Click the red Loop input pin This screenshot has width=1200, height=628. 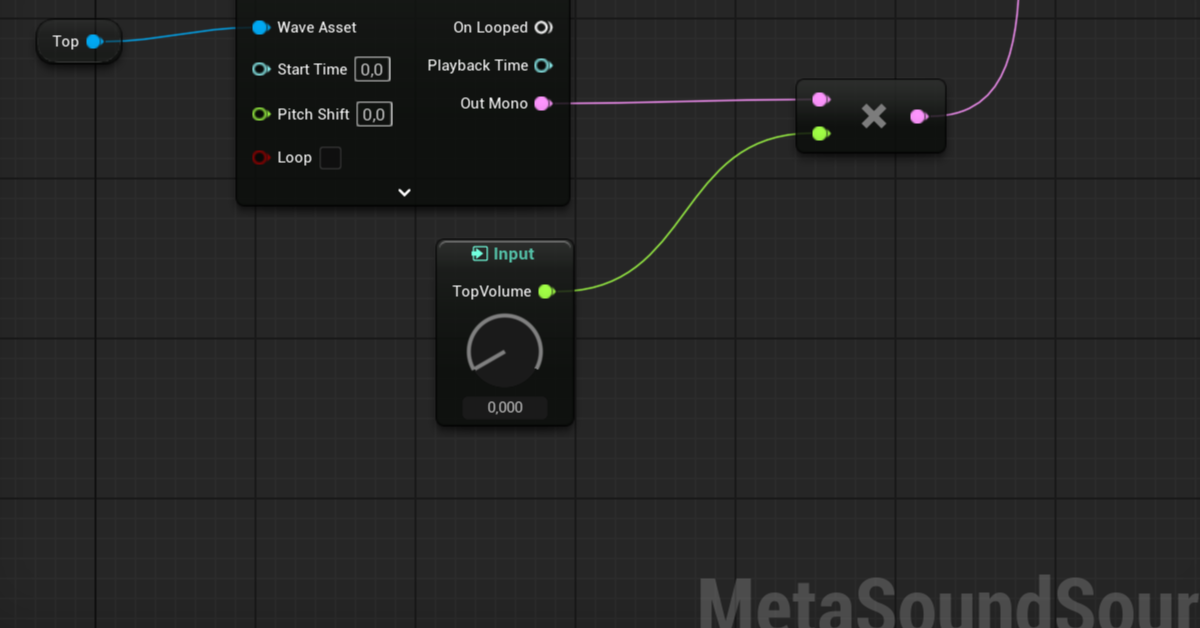pyautogui.click(x=260, y=157)
